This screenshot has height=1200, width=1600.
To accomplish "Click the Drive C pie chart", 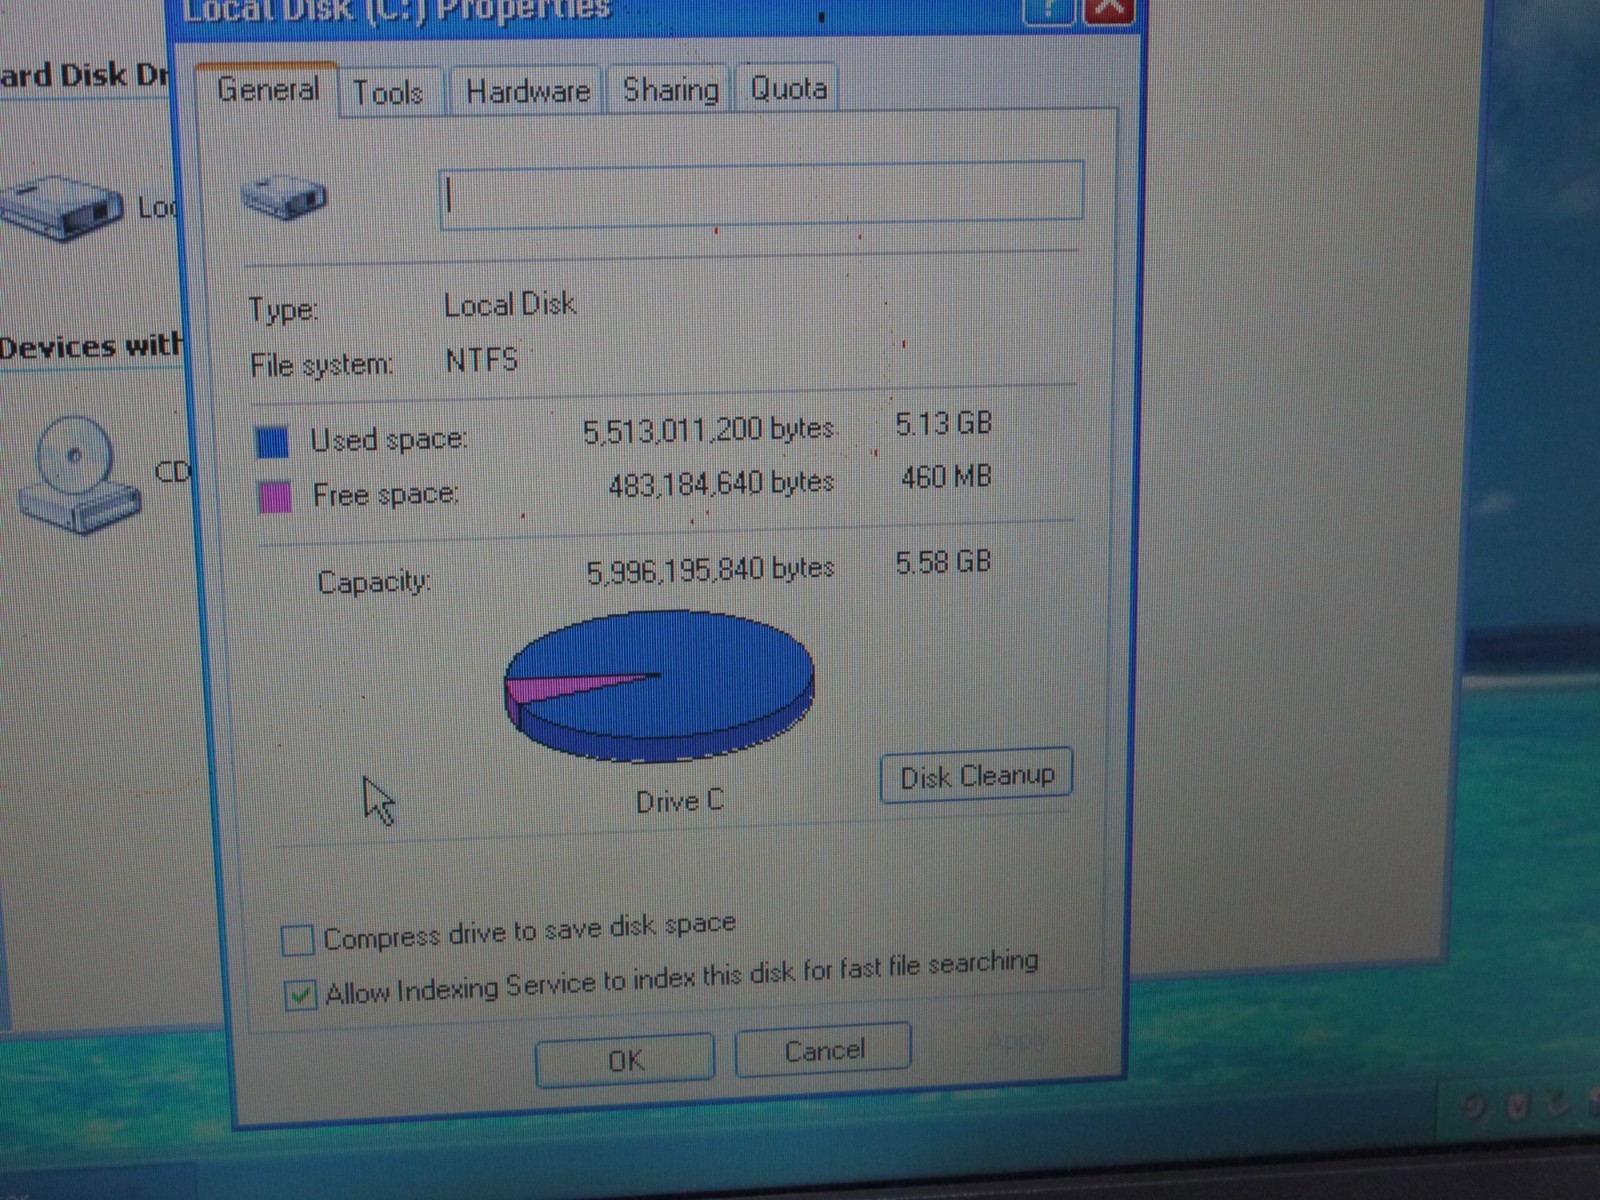I will pyautogui.click(x=659, y=685).
